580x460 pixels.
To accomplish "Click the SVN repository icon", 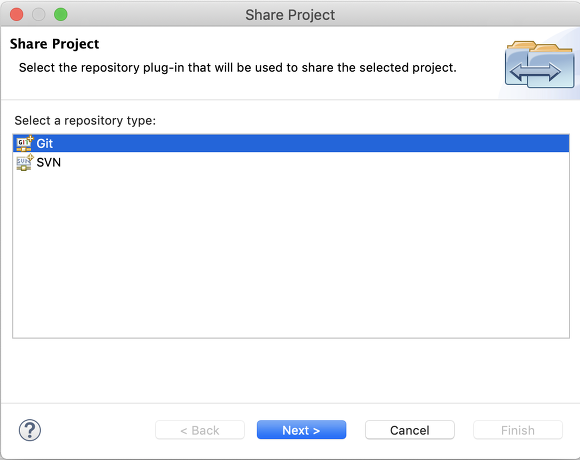I will (24, 162).
